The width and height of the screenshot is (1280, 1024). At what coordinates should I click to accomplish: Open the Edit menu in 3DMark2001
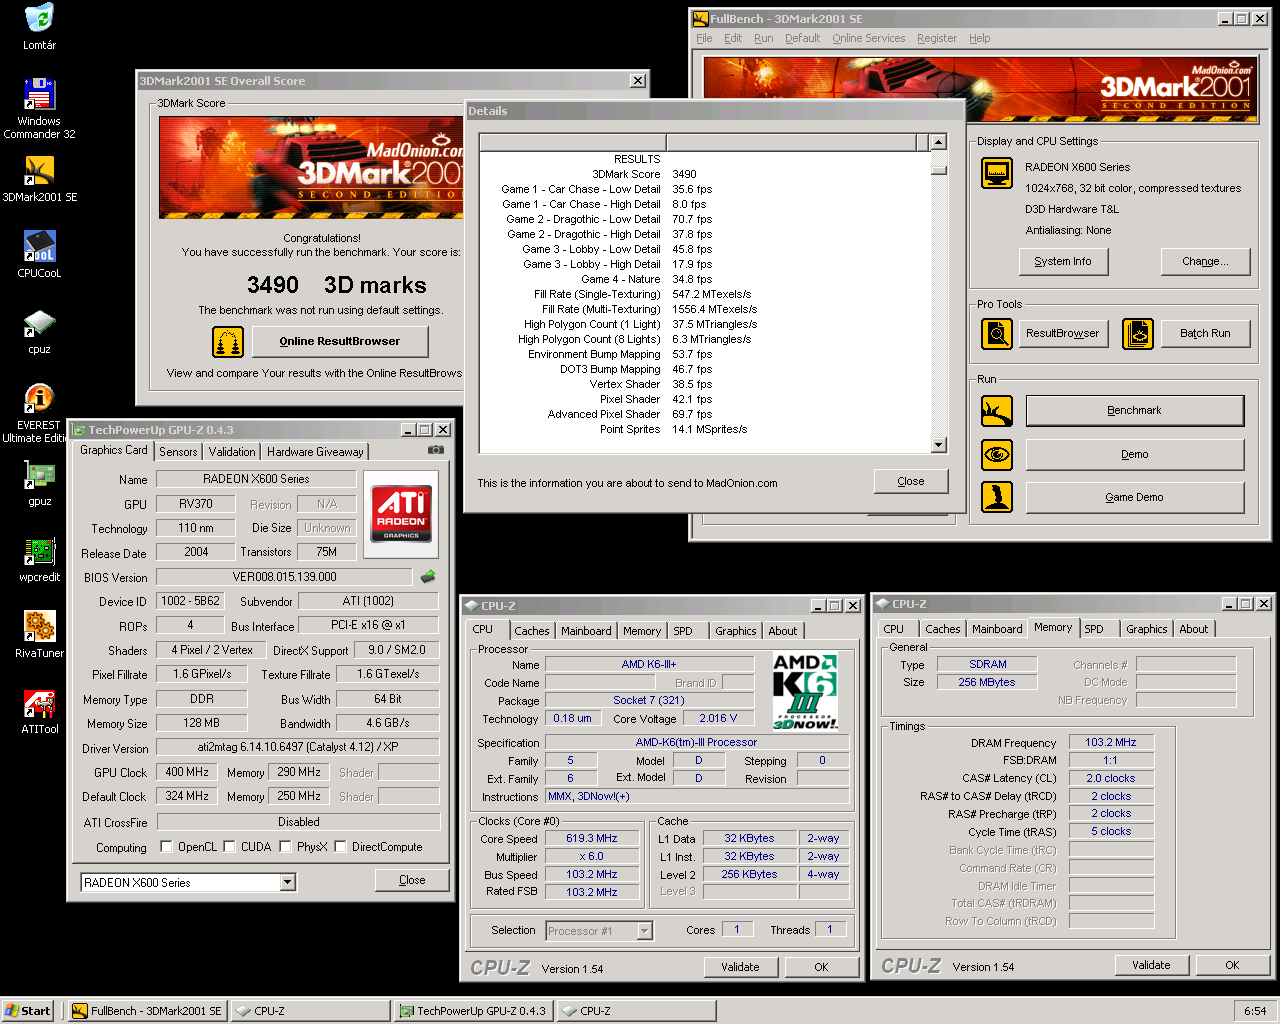[733, 38]
